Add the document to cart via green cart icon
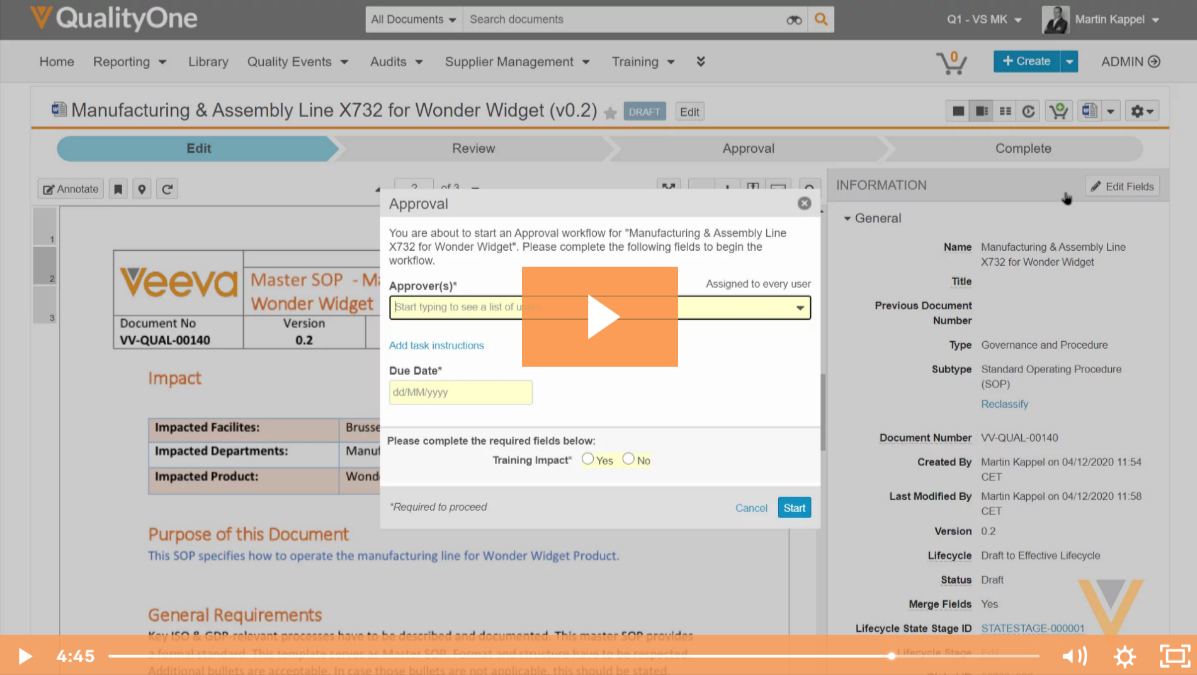 pyautogui.click(x=1059, y=110)
